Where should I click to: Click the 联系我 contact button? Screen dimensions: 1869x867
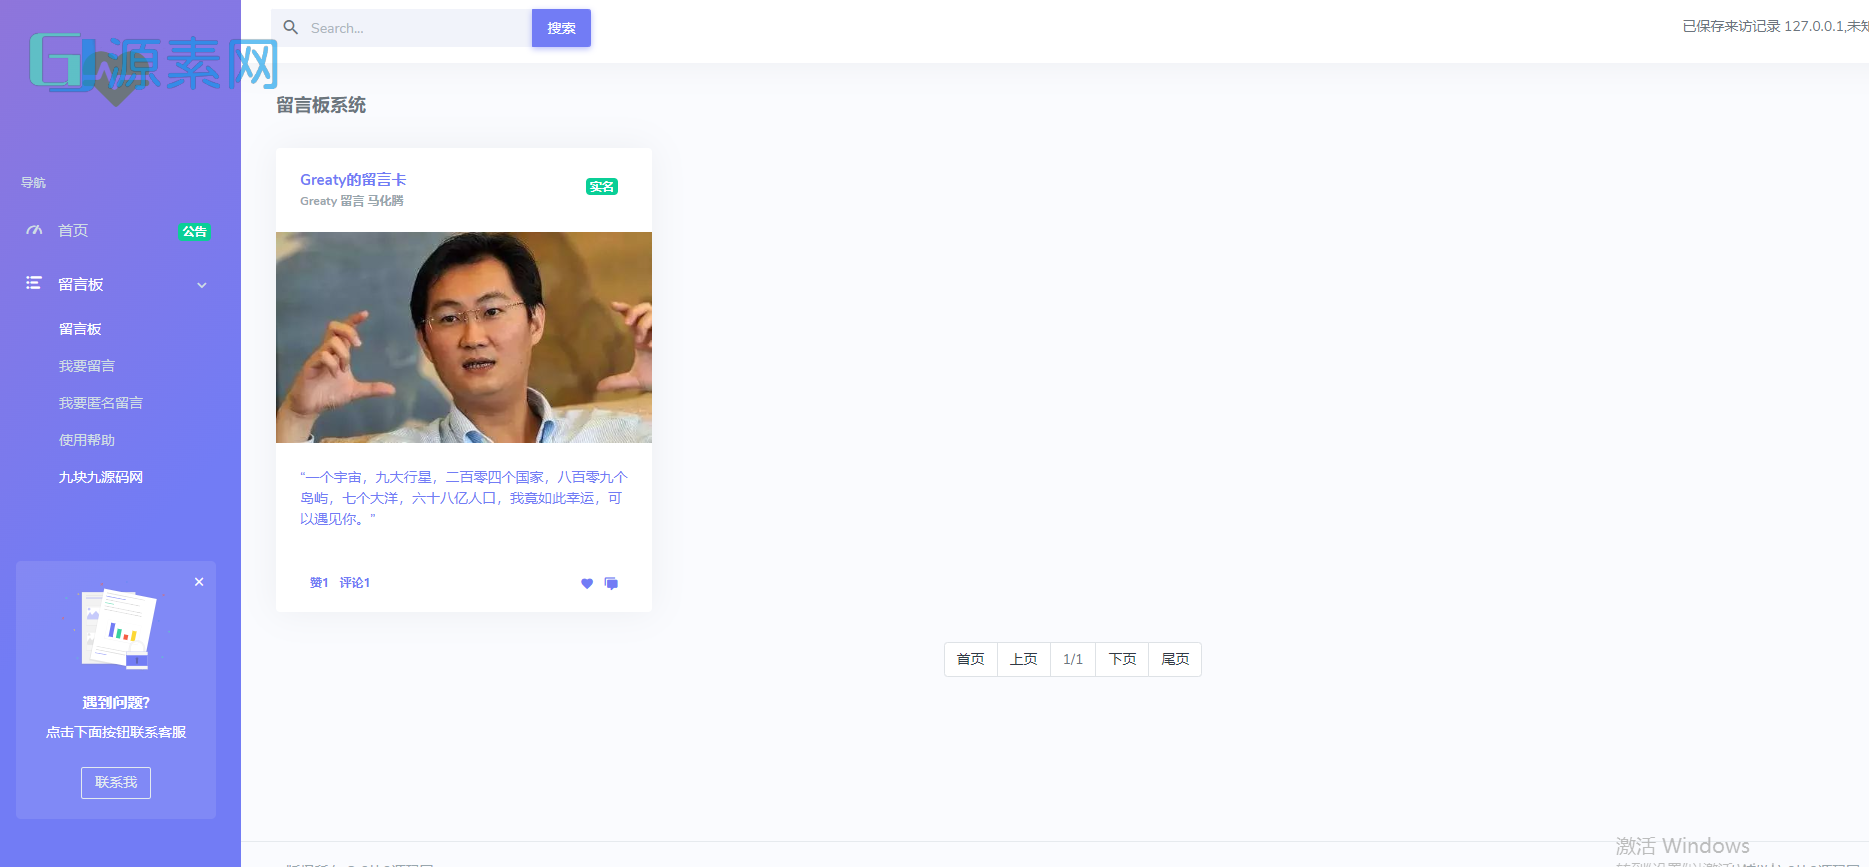[x=116, y=783]
